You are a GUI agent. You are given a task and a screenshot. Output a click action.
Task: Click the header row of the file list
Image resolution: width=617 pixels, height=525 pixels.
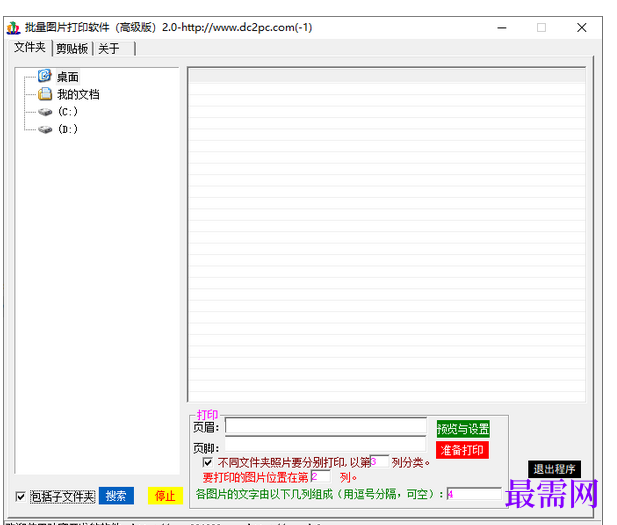click(x=387, y=76)
